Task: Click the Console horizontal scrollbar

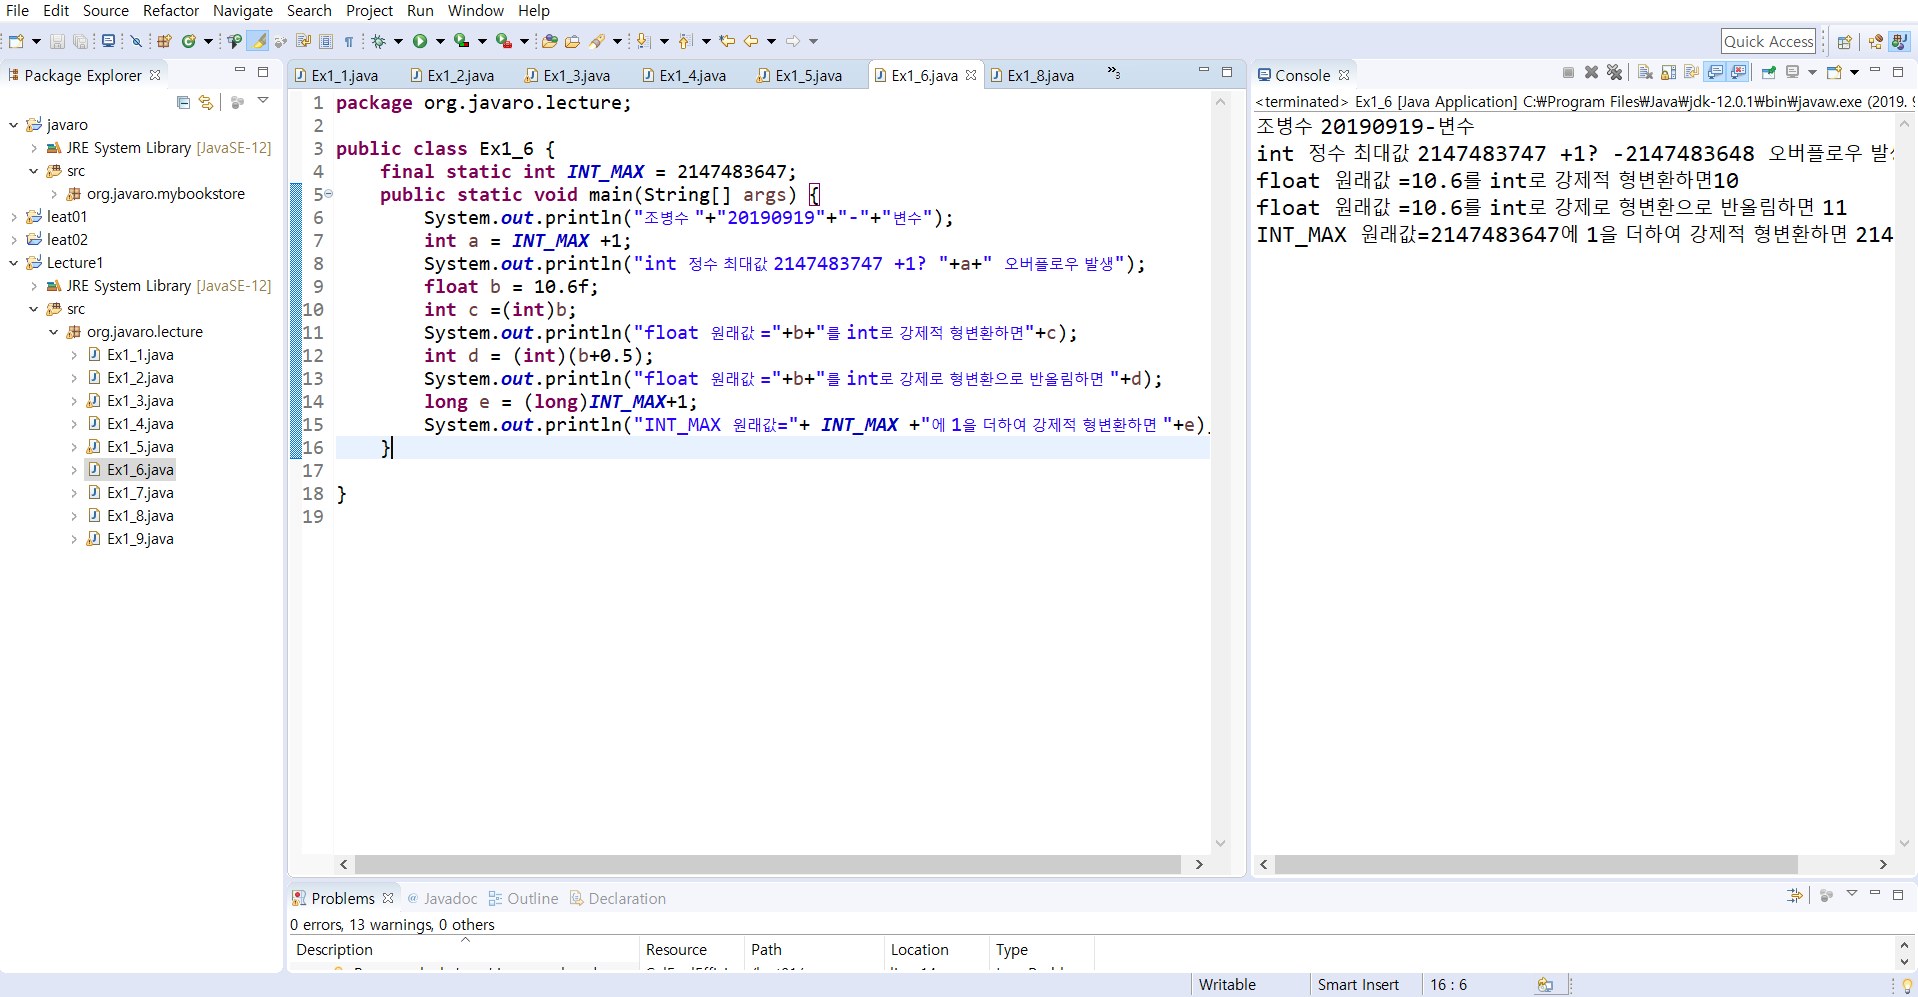Action: (1536, 864)
